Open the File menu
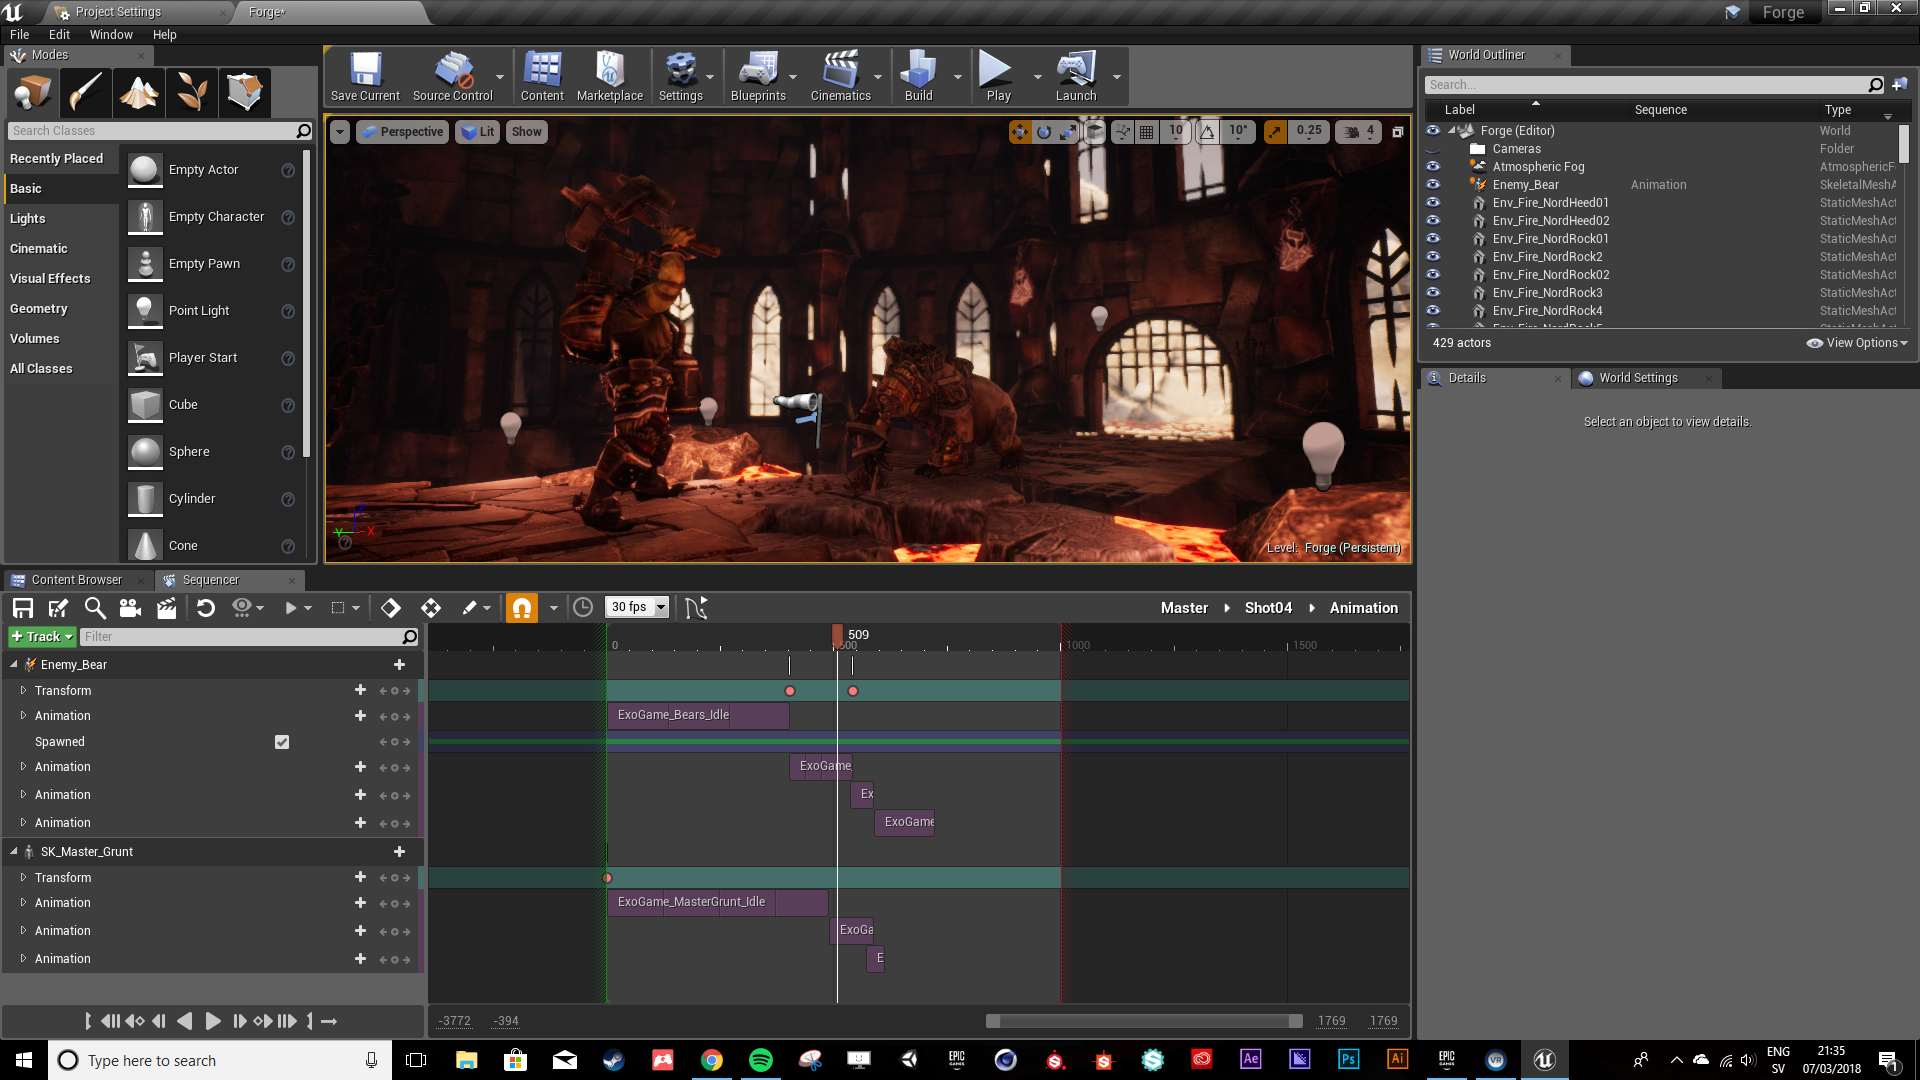Screen dimensions: 1920x1080 coord(20,34)
